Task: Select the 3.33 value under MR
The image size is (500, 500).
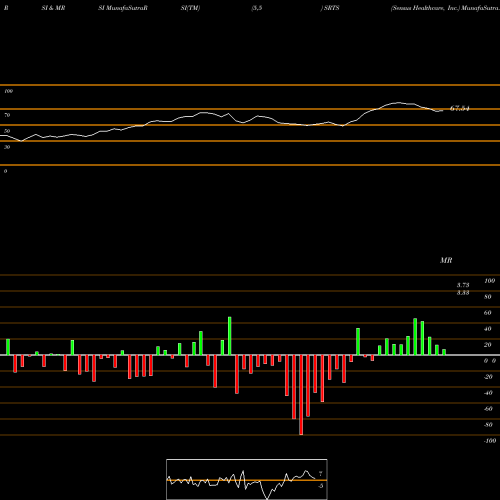Action: [x=463, y=293]
